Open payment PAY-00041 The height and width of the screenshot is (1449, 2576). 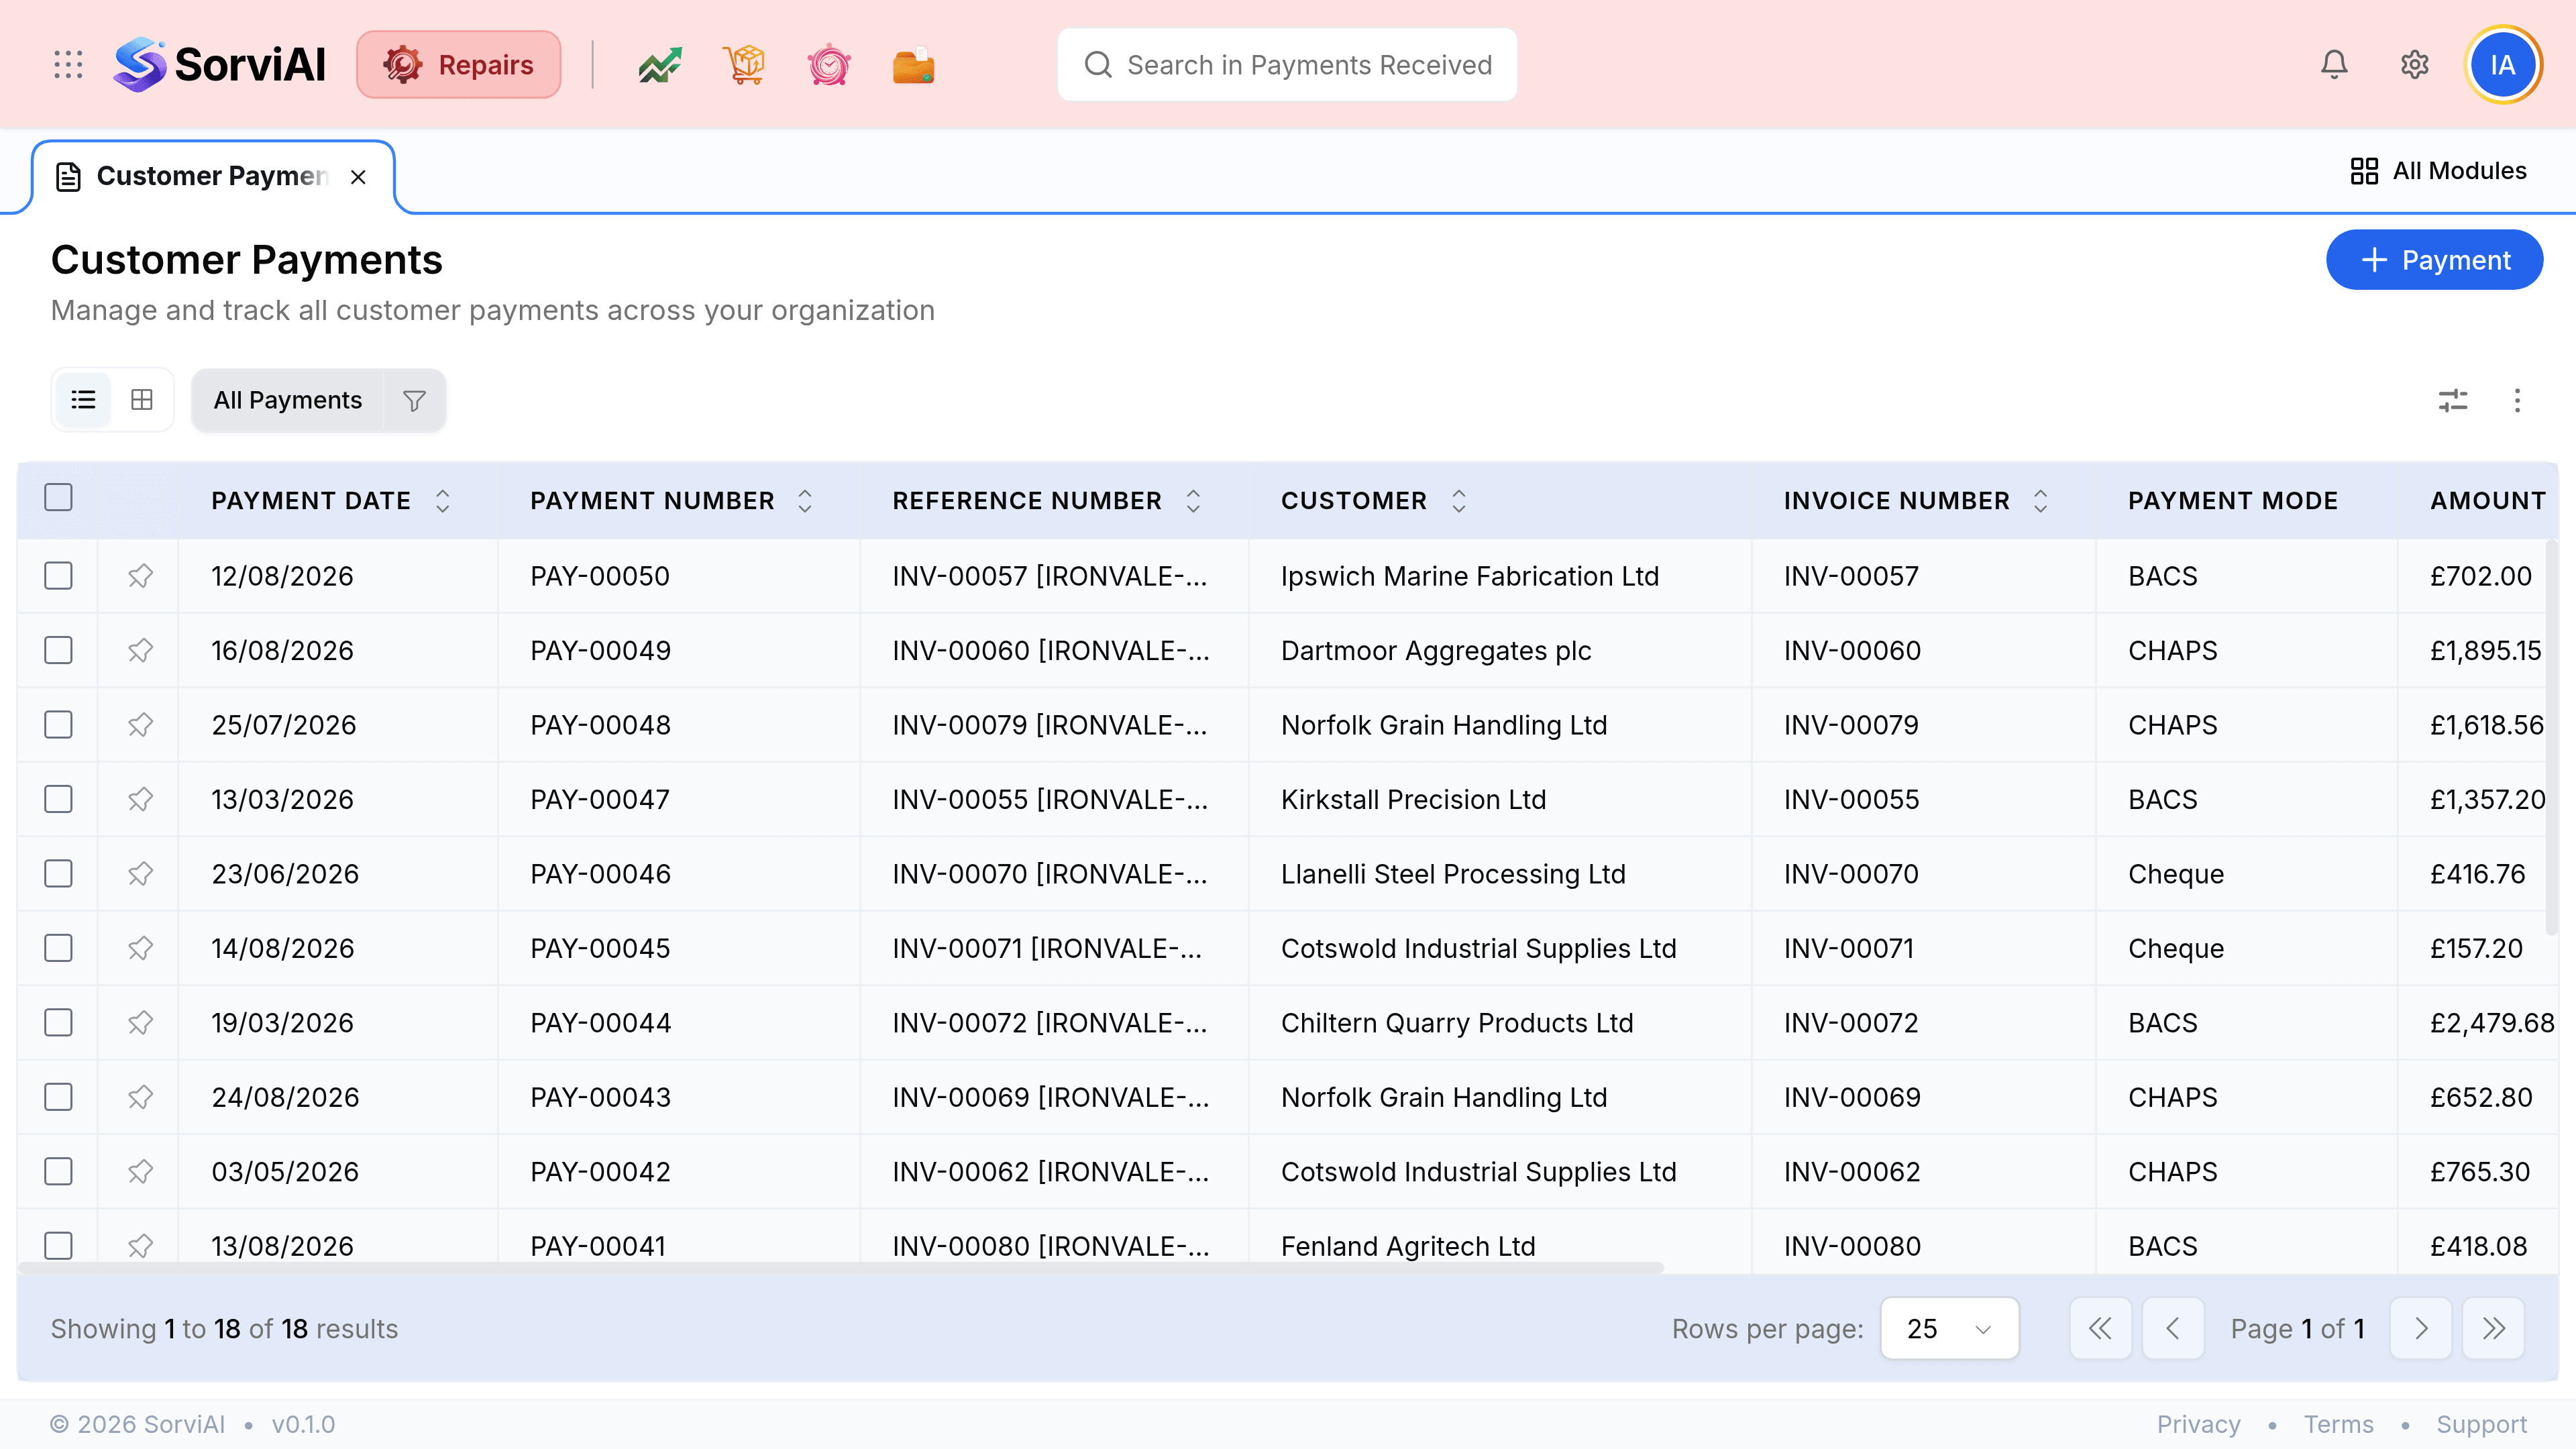(597, 1246)
